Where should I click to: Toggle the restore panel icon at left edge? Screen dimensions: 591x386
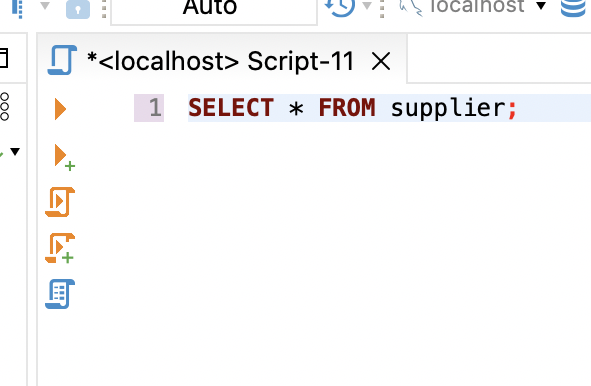3,58
